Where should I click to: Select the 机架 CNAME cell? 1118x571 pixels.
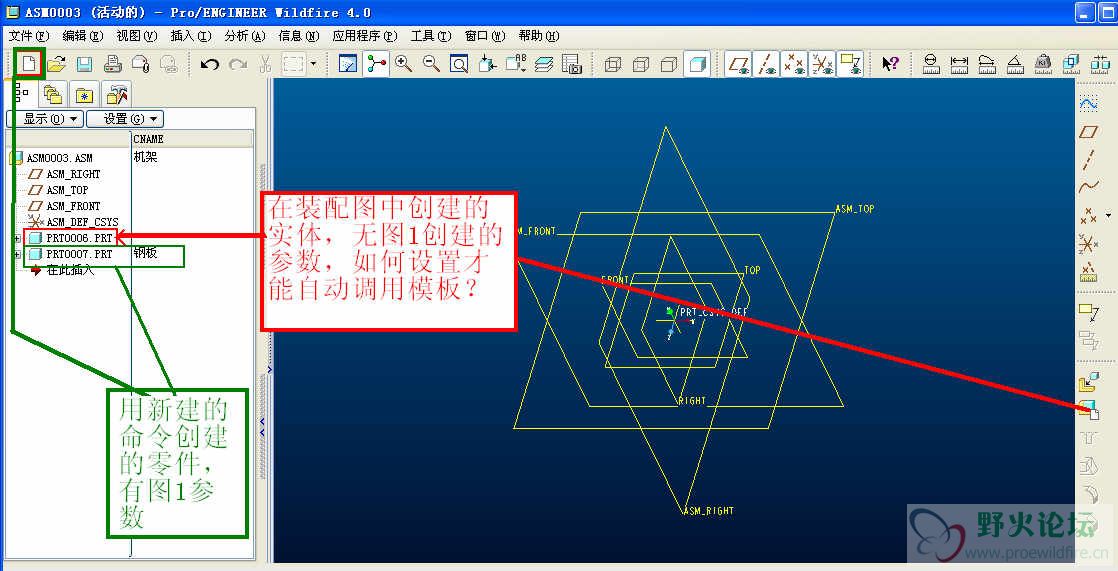pos(145,157)
